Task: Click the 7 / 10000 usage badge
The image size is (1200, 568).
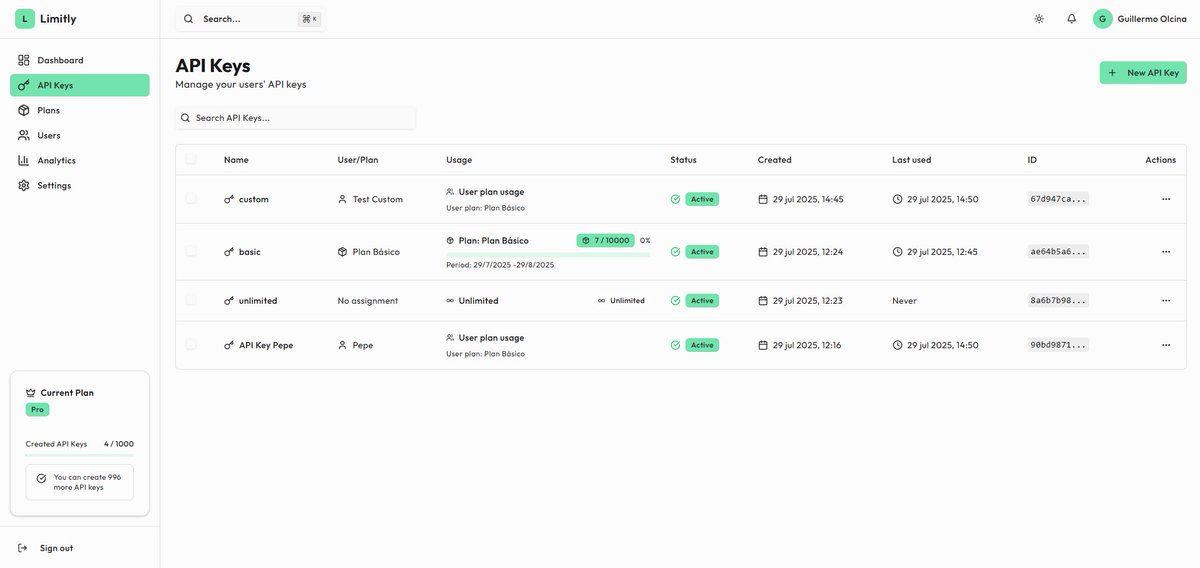Action: [x=605, y=241]
